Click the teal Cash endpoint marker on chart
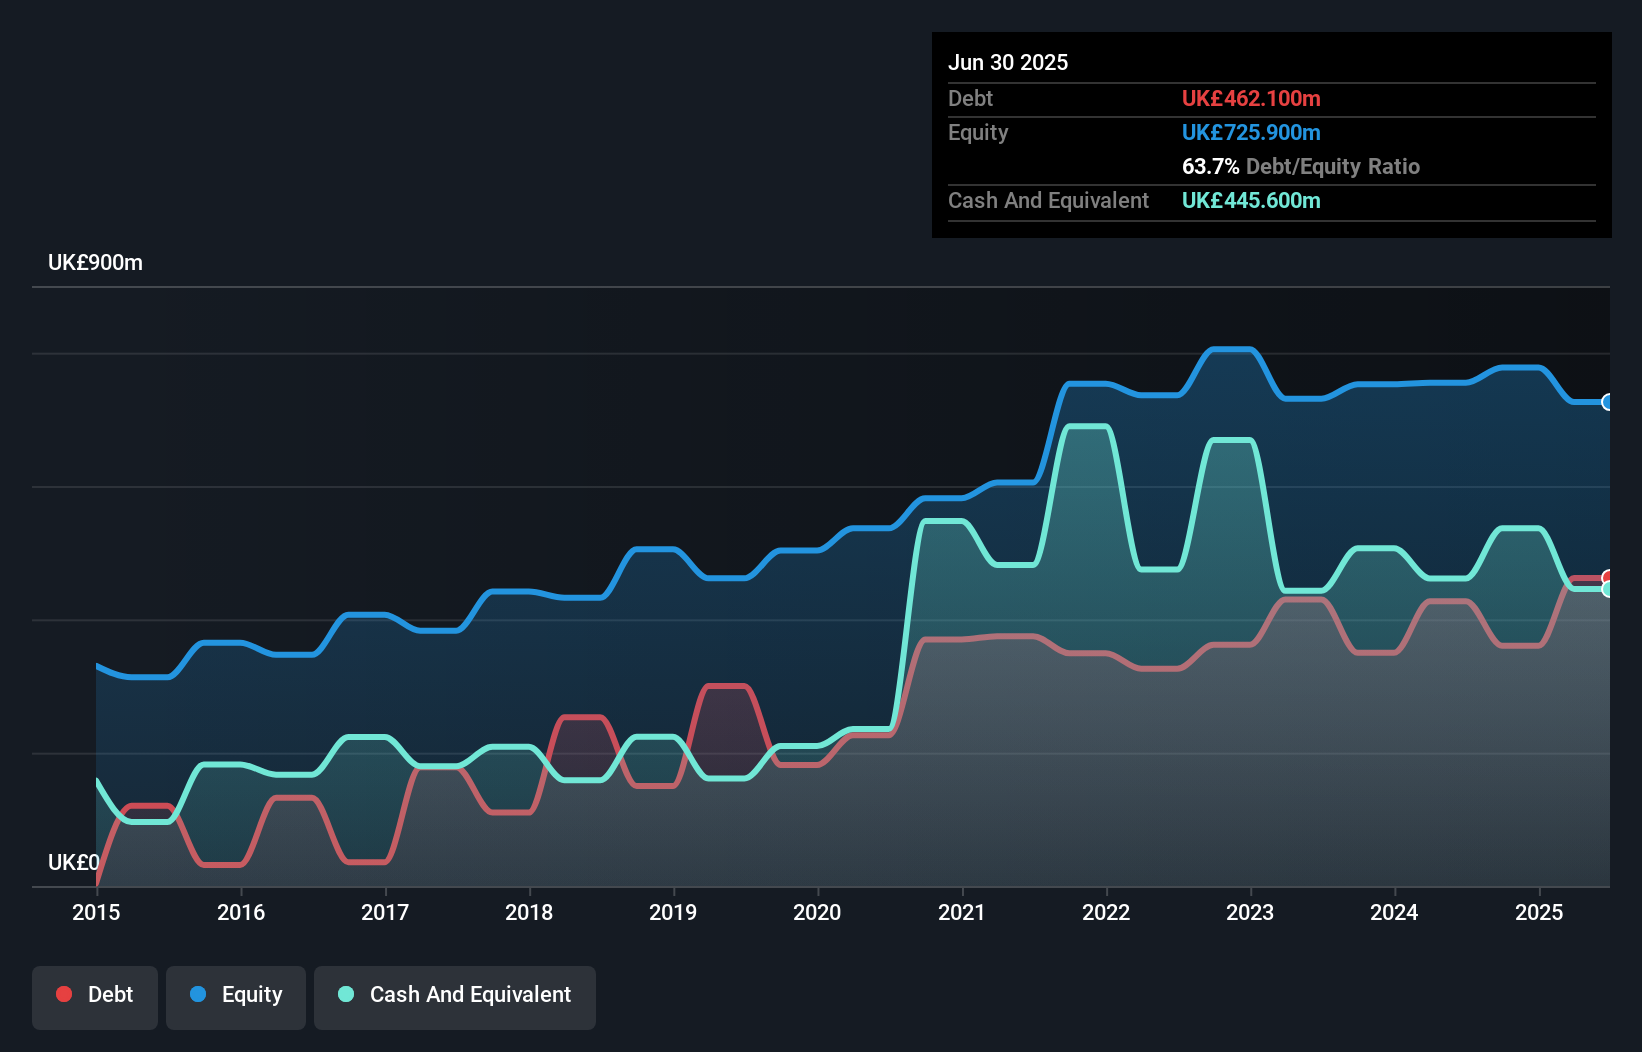Viewport: 1642px width, 1052px height. click(1608, 590)
